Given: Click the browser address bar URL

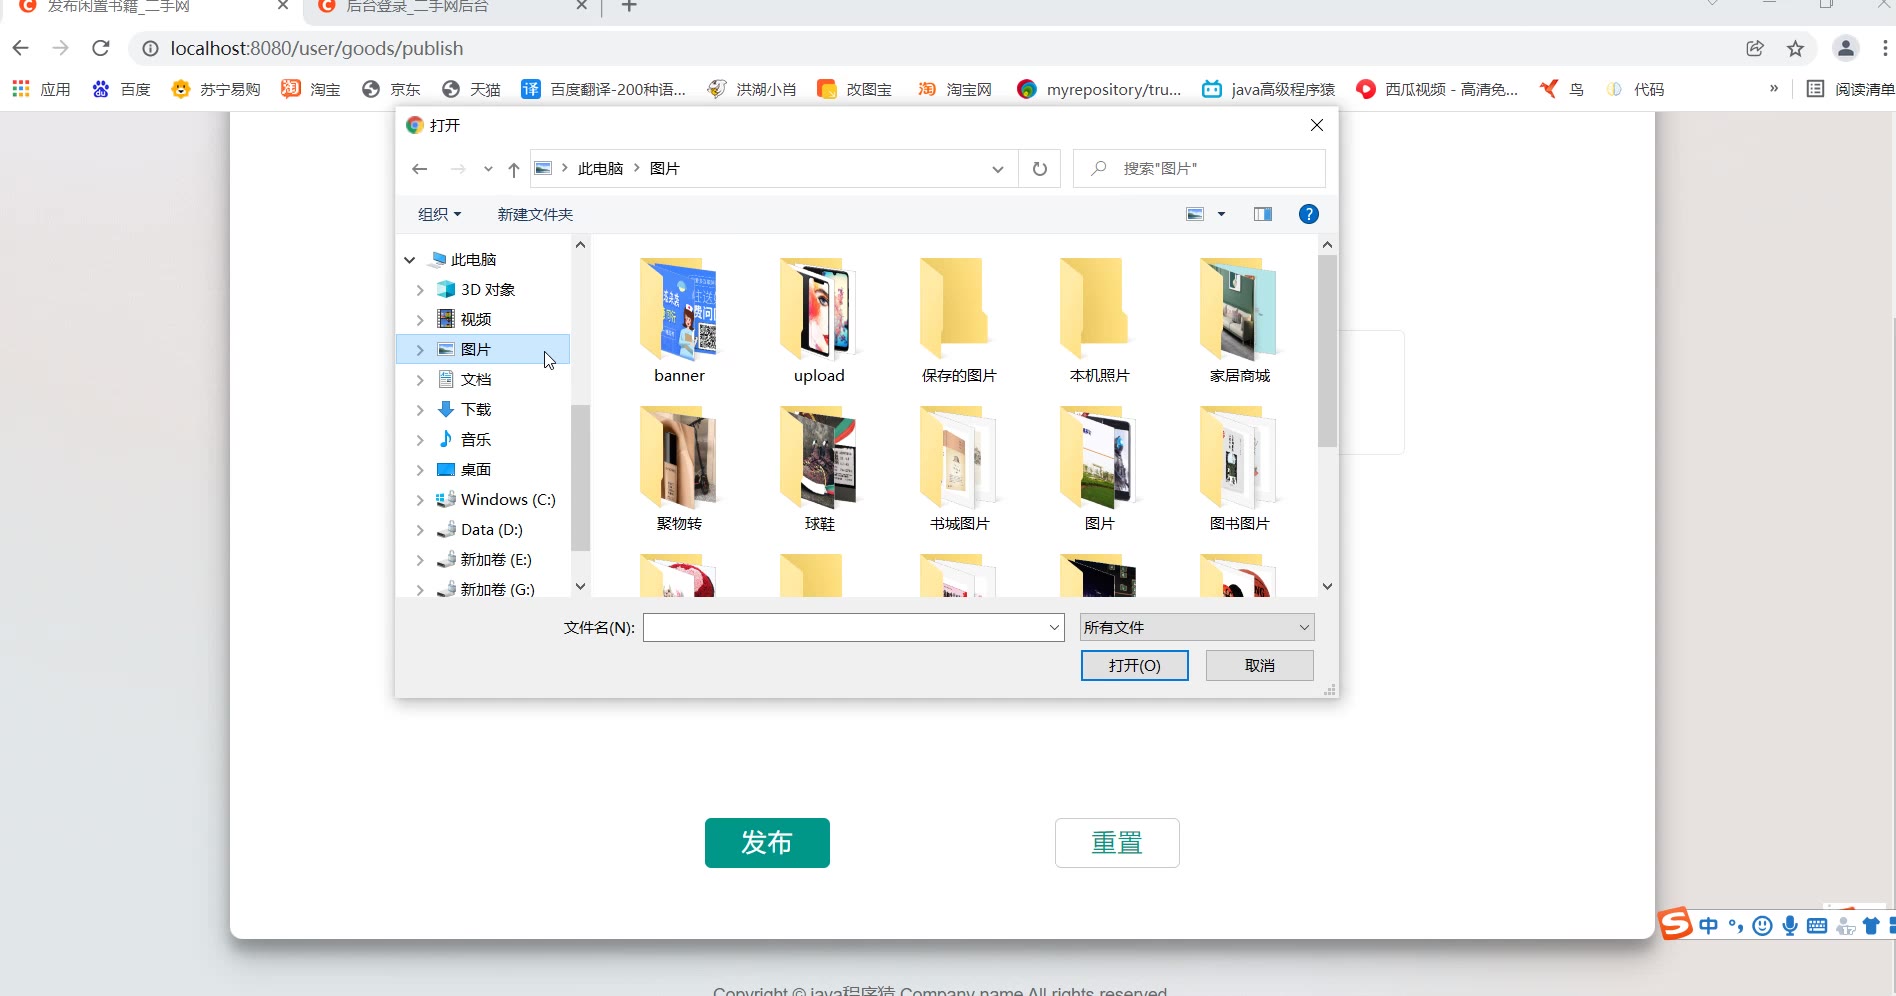Looking at the screenshot, I should click(x=317, y=48).
